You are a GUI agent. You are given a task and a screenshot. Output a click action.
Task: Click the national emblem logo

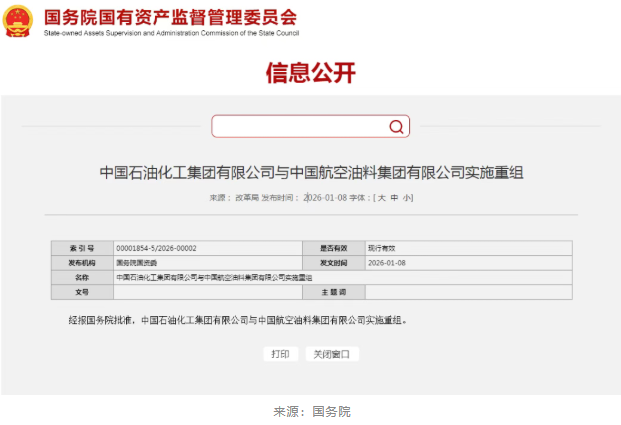tap(20, 20)
